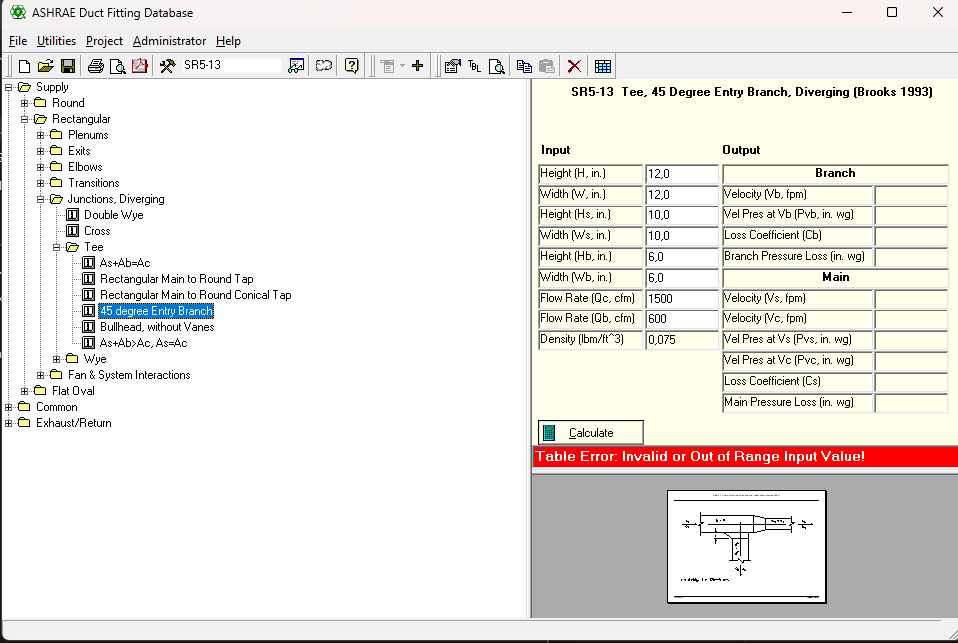The image size is (958, 643).
Task: Expand the Plenums folder
Action: (x=40, y=135)
